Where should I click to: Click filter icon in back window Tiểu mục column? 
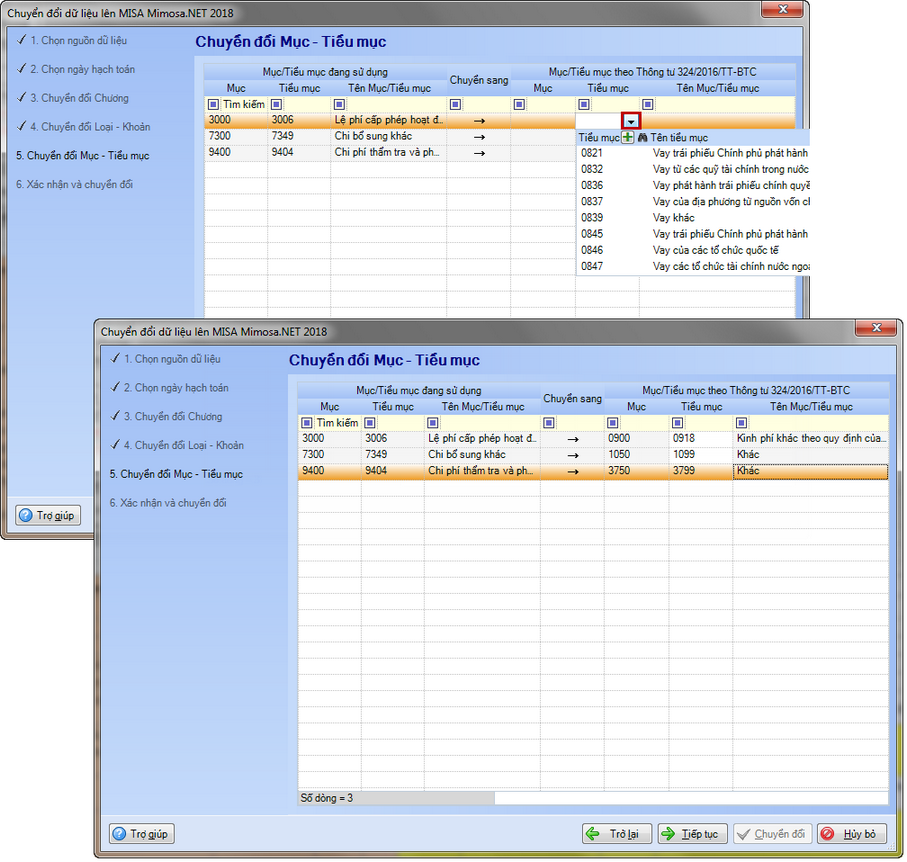(276, 104)
